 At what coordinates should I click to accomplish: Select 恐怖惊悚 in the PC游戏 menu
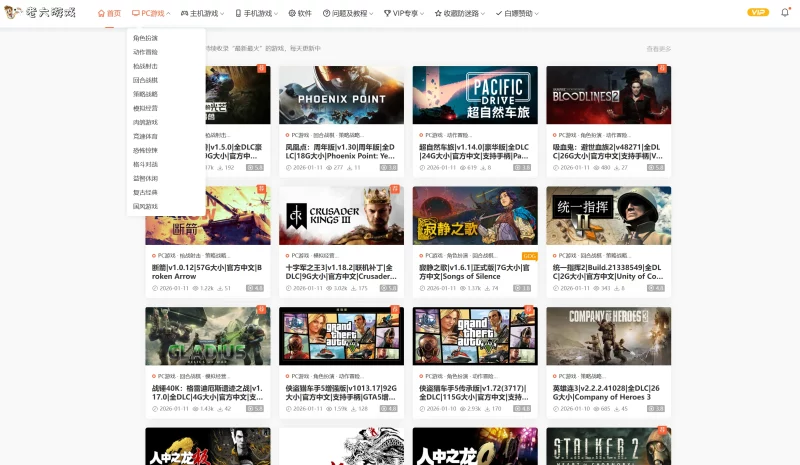click(145, 150)
